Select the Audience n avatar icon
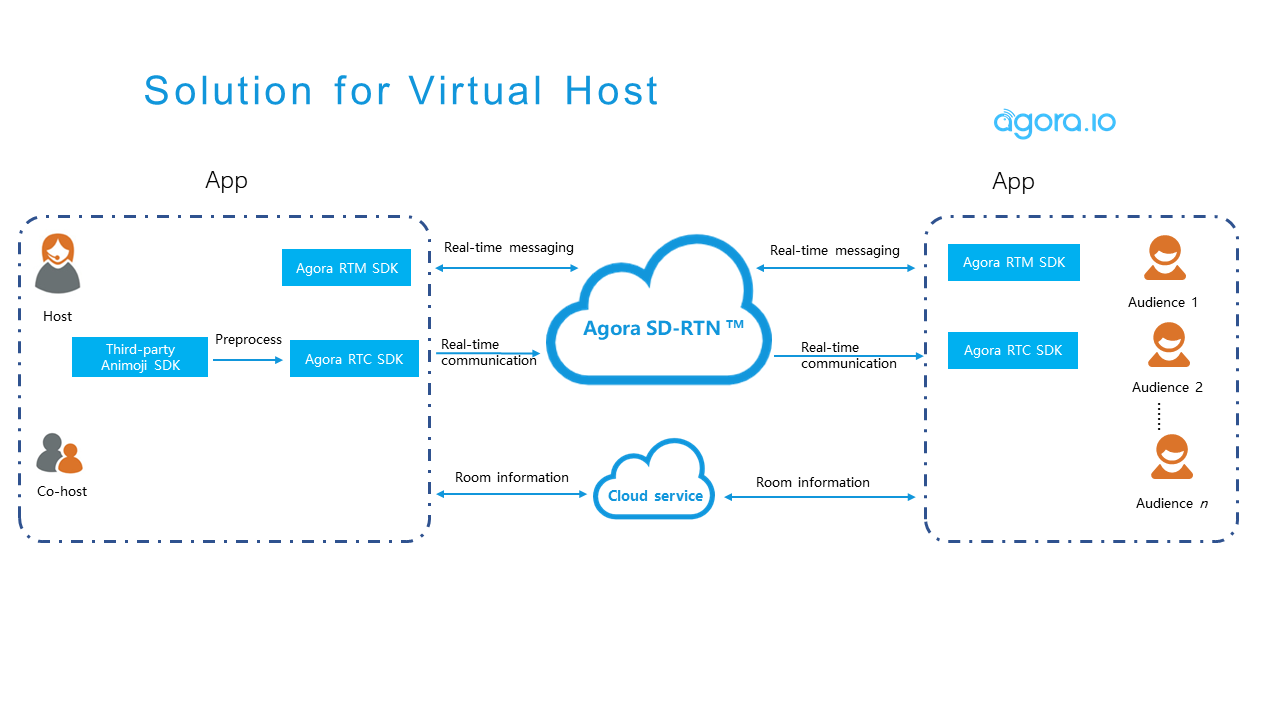Image resolution: width=1280 pixels, height=720 pixels. [x=1171, y=457]
